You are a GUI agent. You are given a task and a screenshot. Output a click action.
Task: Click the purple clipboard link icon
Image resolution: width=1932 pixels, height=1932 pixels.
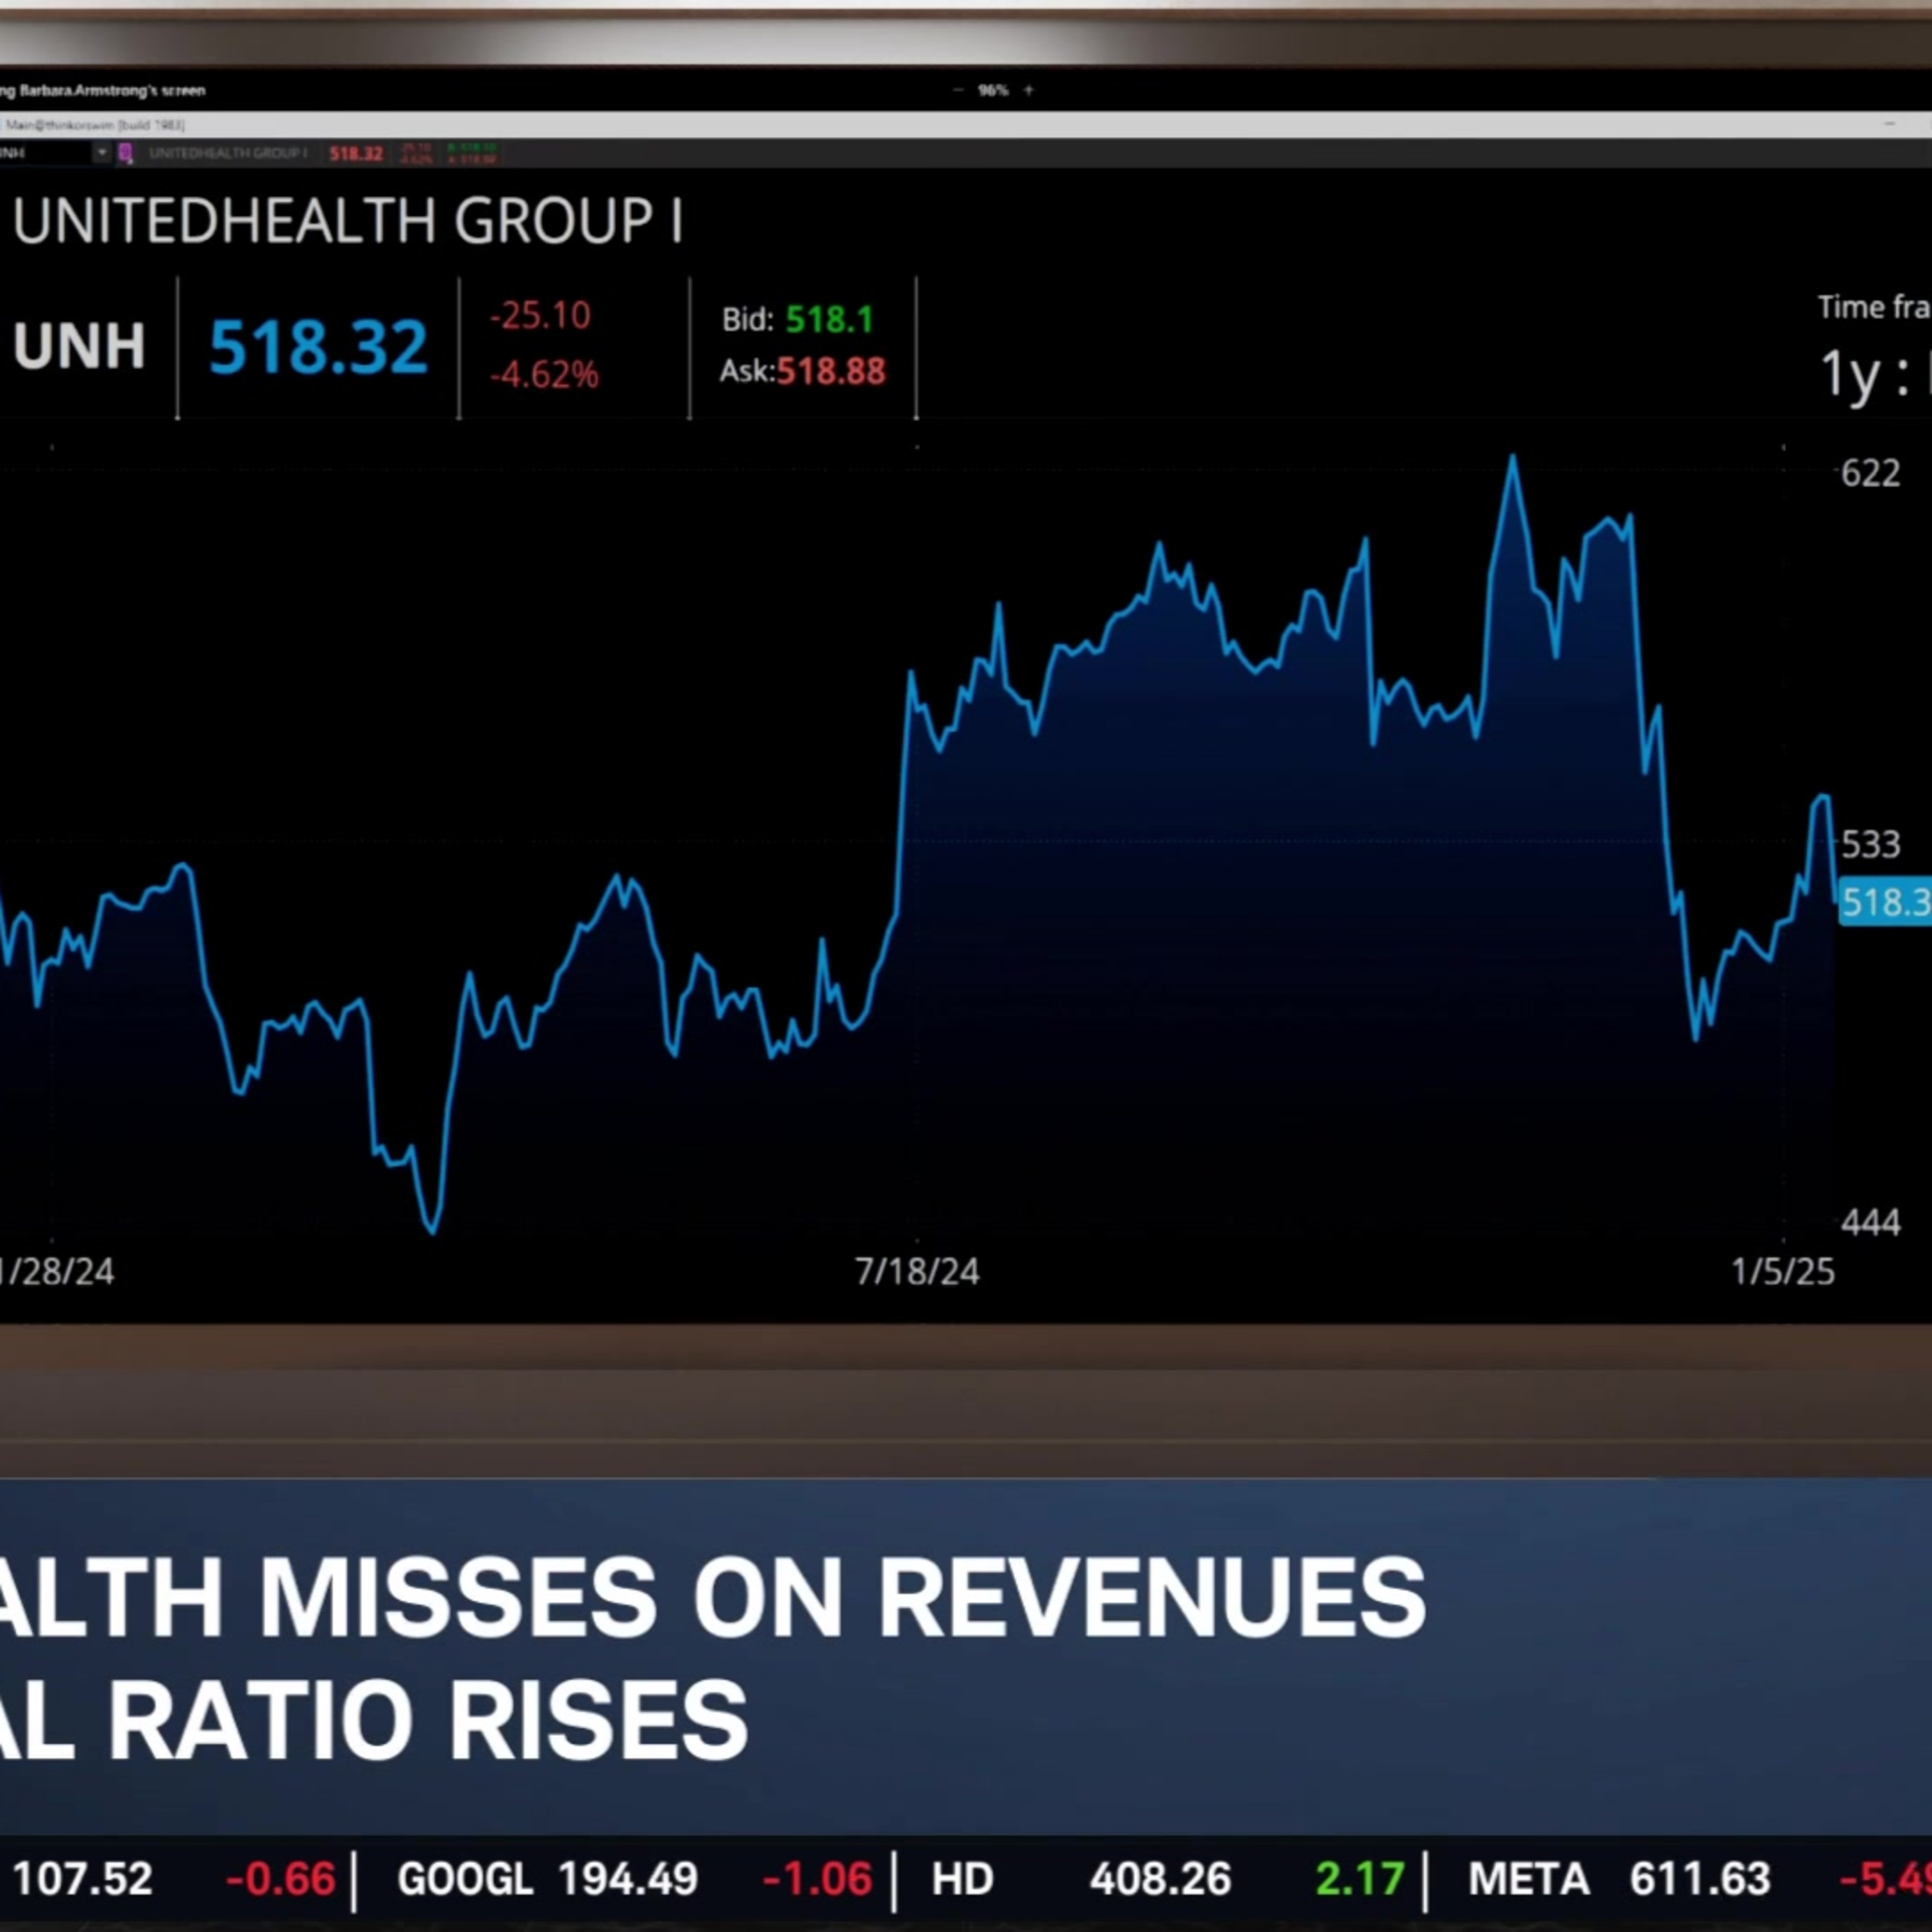tap(125, 153)
